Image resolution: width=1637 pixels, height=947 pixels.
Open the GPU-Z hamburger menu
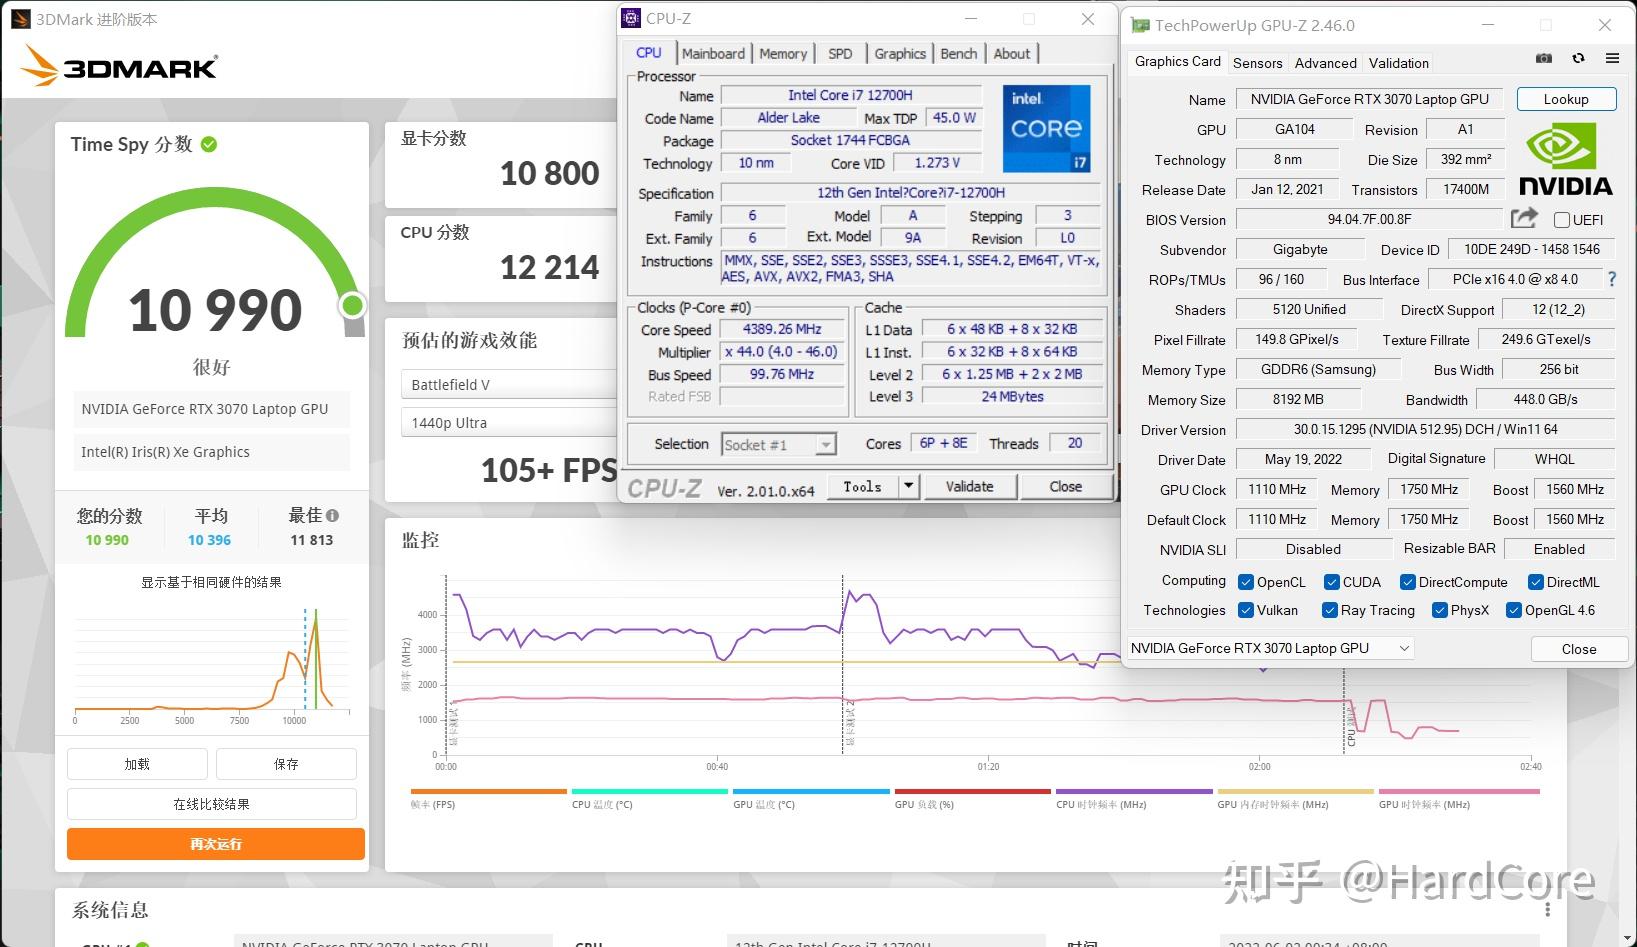(1612, 59)
